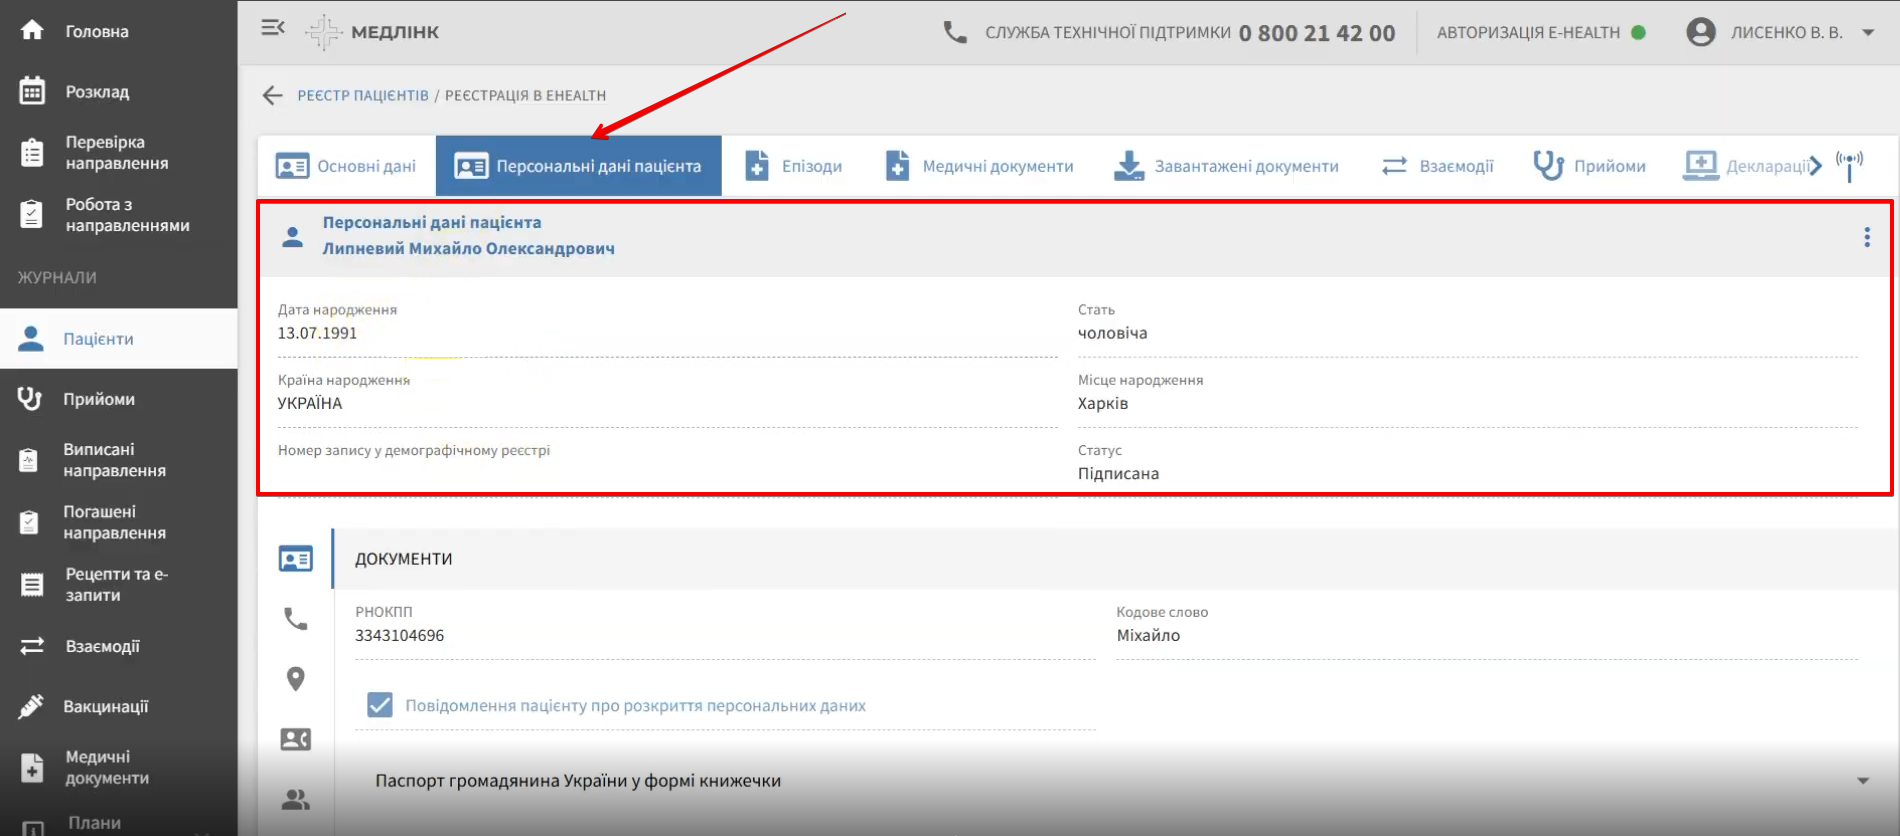Click patient name Липневий Михайло Олександрович
1900x836 pixels.
tap(468, 248)
